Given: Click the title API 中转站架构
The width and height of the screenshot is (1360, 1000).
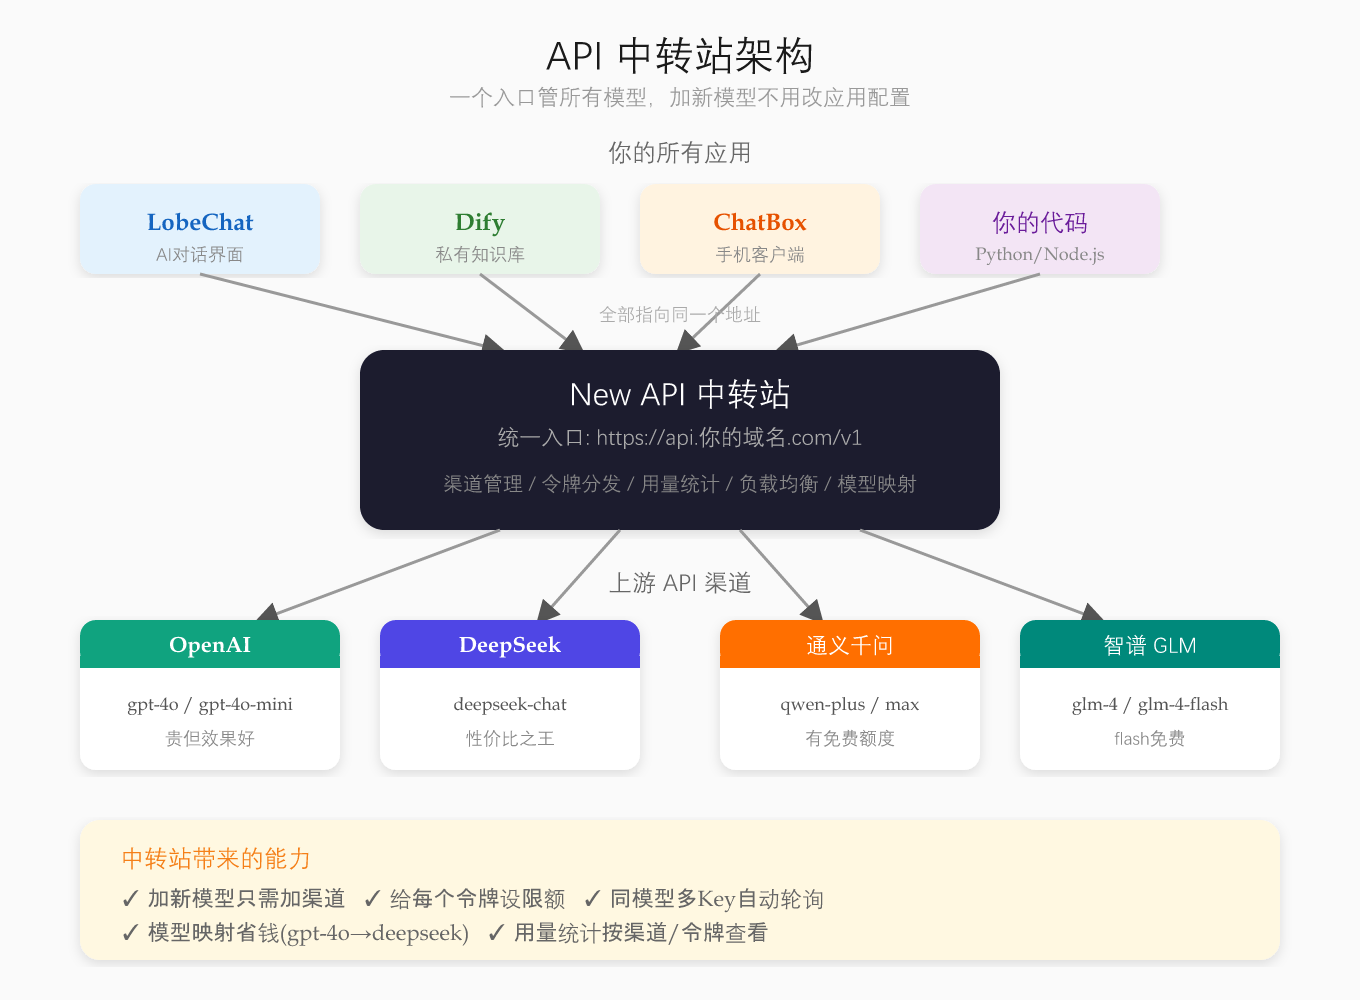Looking at the screenshot, I should [x=680, y=56].
